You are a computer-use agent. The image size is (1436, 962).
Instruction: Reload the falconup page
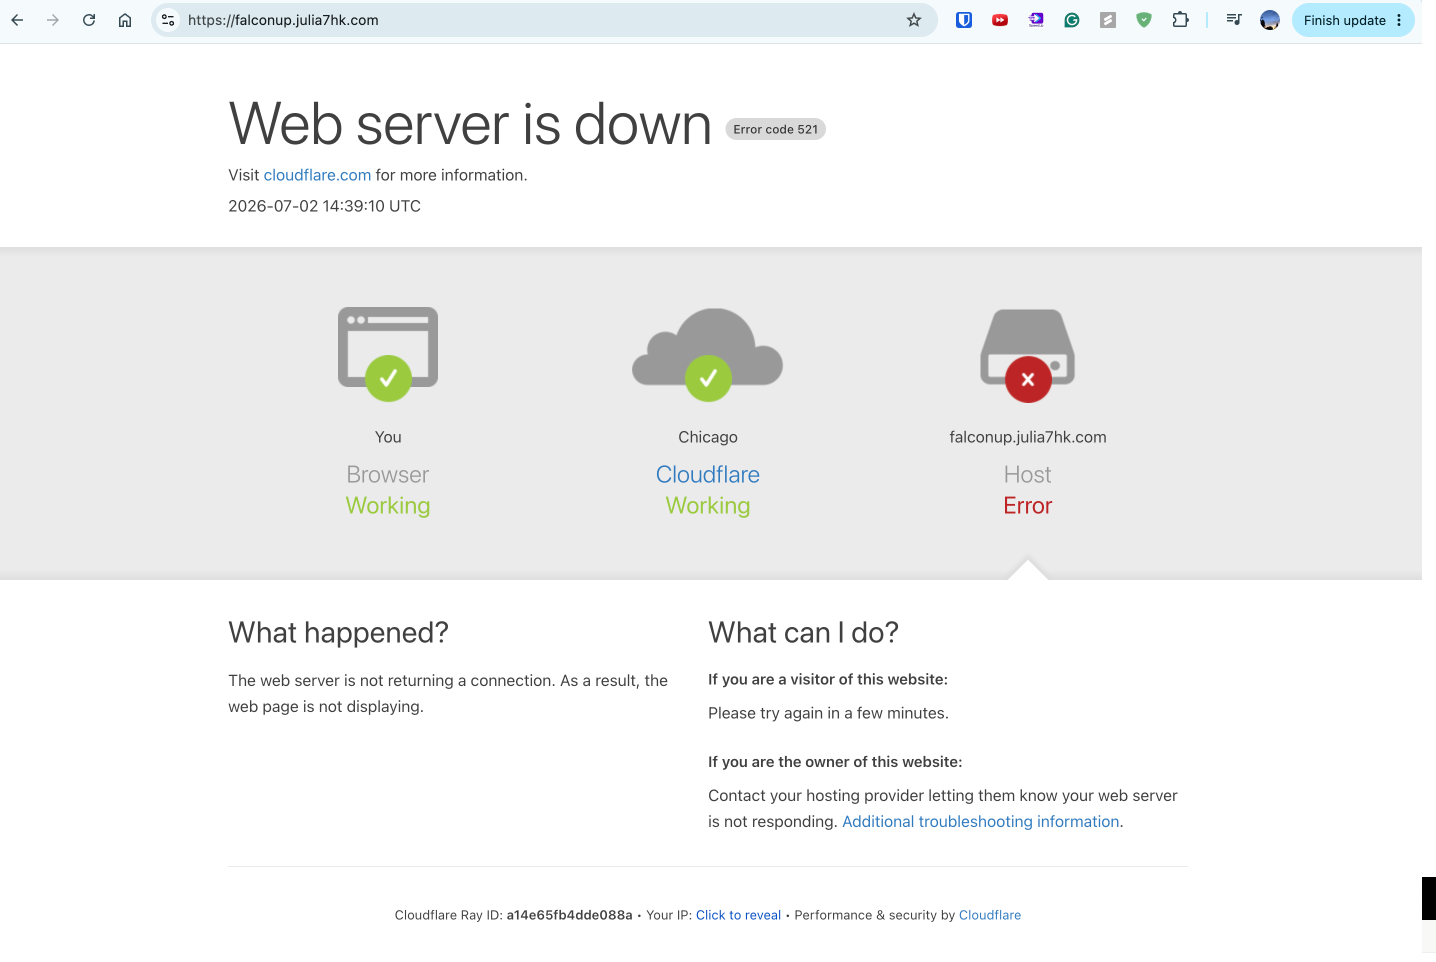tap(89, 20)
